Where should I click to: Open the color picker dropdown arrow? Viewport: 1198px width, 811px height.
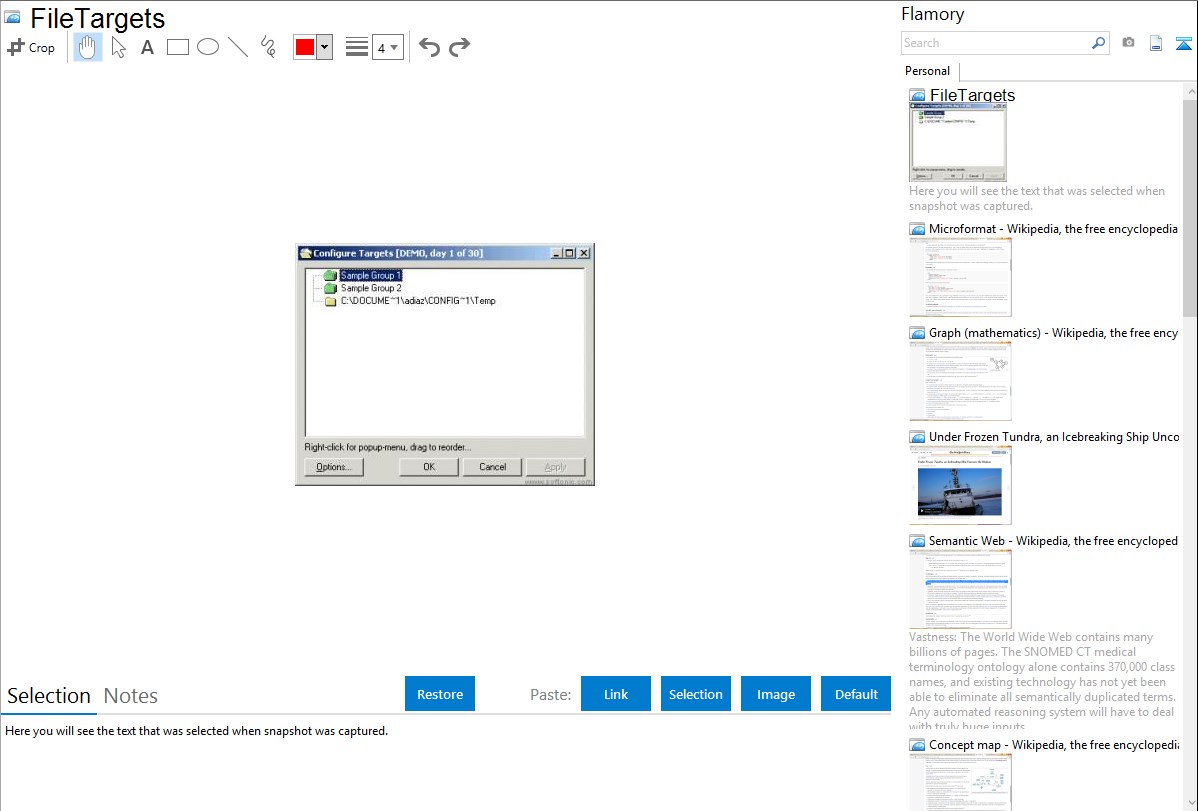[x=325, y=47]
